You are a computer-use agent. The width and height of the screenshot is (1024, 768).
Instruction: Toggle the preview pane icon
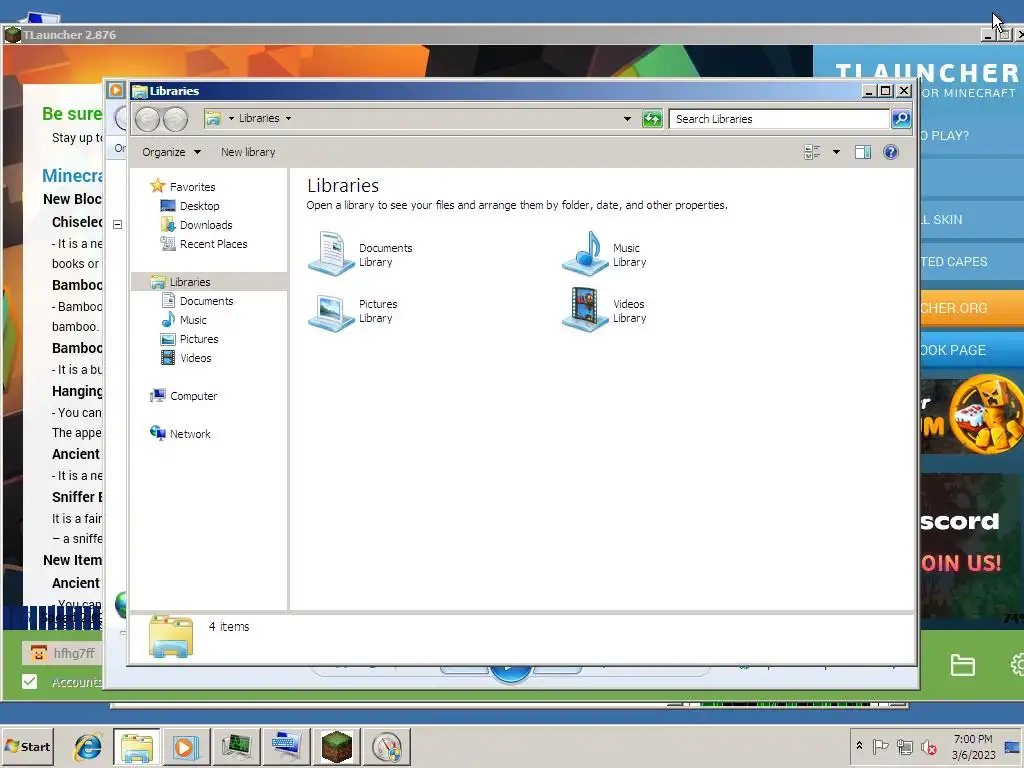click(863, 152)
